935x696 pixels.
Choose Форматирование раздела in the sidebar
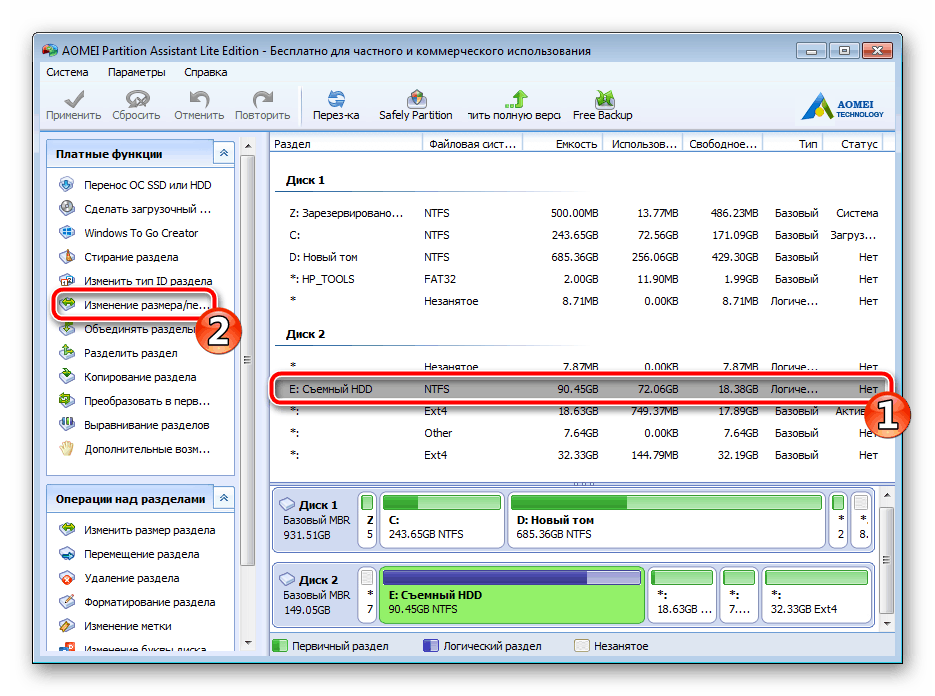[x=149, y=602]
